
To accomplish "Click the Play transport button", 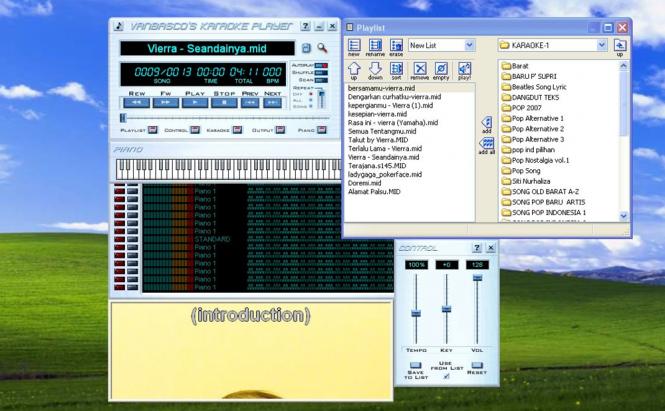I will (x=195, y=103).
